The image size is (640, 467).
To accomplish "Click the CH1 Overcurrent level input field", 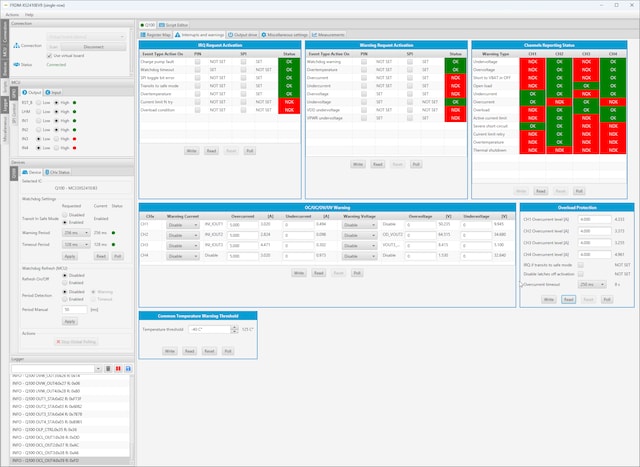I will [596, 218].
